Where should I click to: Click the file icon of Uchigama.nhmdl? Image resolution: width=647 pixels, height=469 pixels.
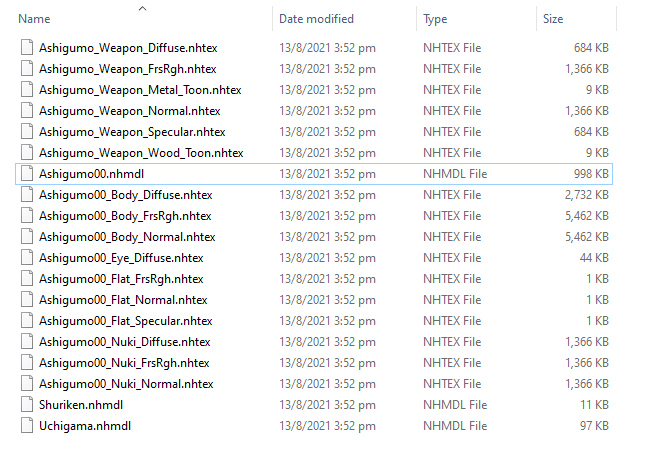coord(27,426)
